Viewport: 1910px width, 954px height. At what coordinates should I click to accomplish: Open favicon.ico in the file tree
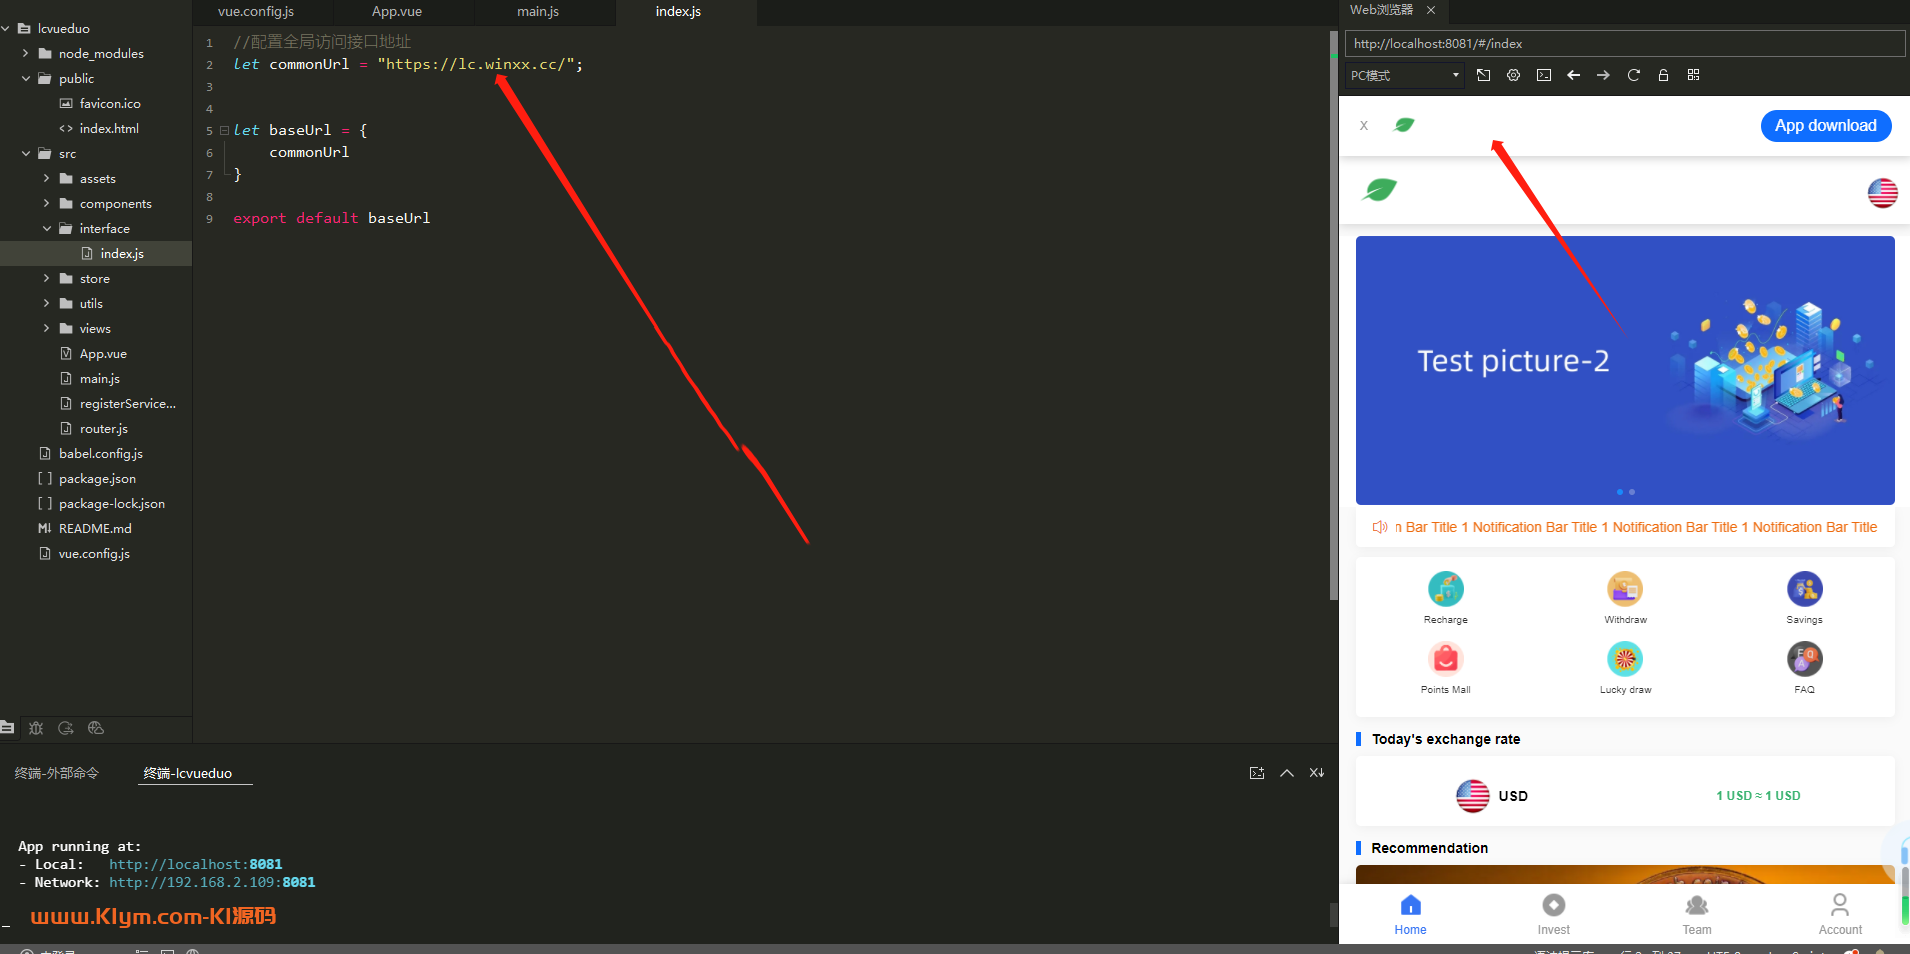click(x=110, y=104)
